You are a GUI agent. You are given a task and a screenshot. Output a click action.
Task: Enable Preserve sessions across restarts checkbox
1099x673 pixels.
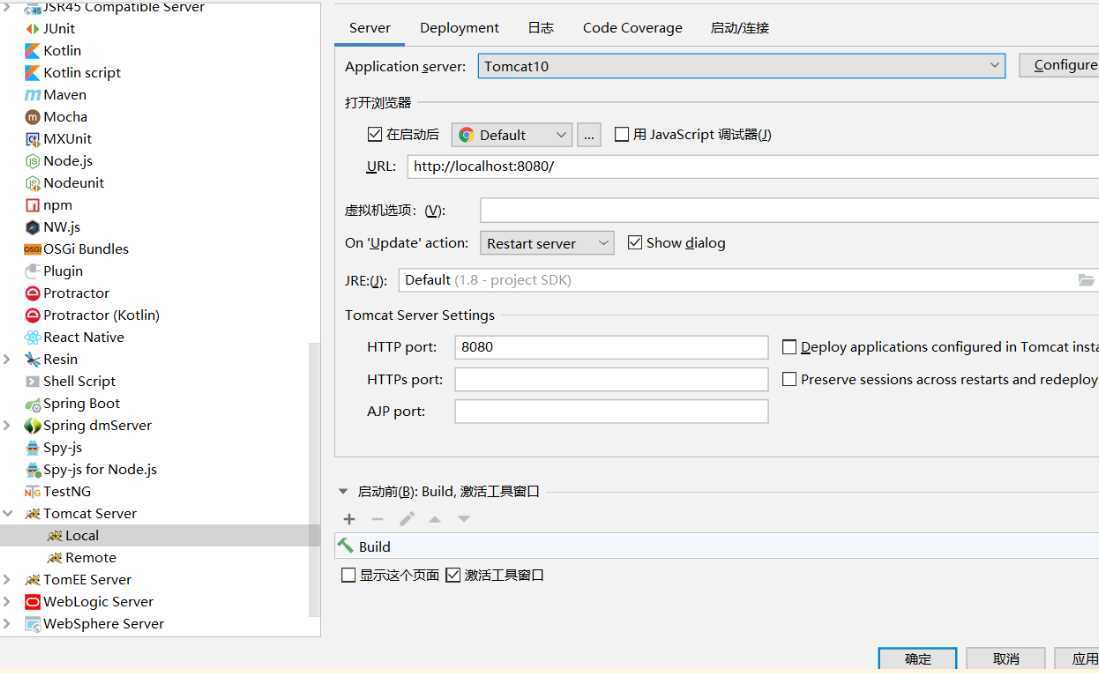[x=789, y=379]
